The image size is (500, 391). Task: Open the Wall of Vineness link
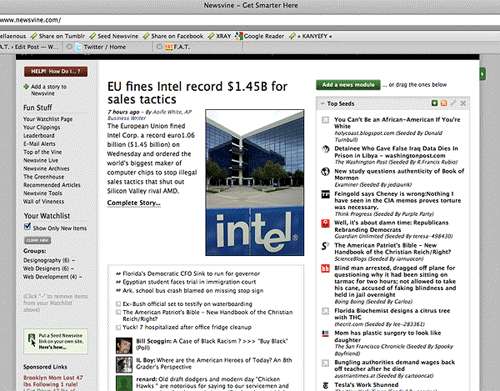point(44,202)
